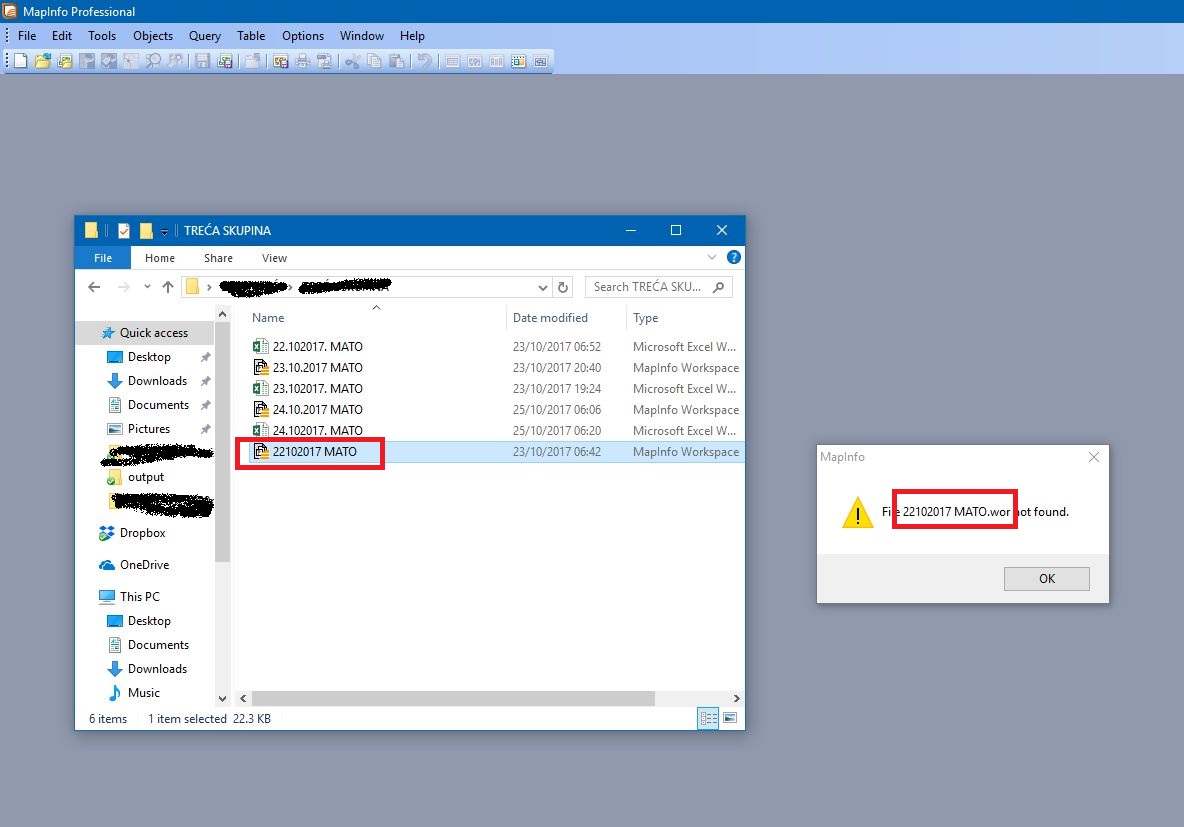Image resolution: width=1184 pixels, height=827 pixels.
Task: Sort files by the Date modified column
Action: [550, 318]
